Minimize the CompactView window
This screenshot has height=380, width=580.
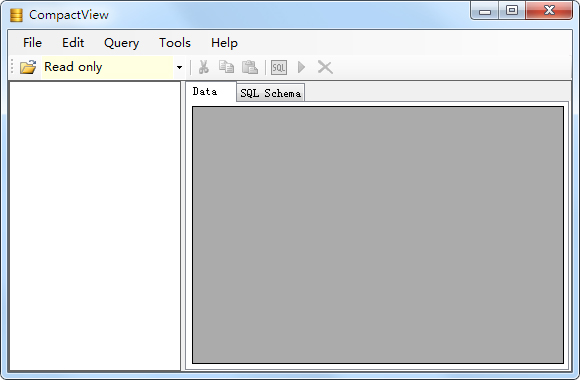point(485,11)
